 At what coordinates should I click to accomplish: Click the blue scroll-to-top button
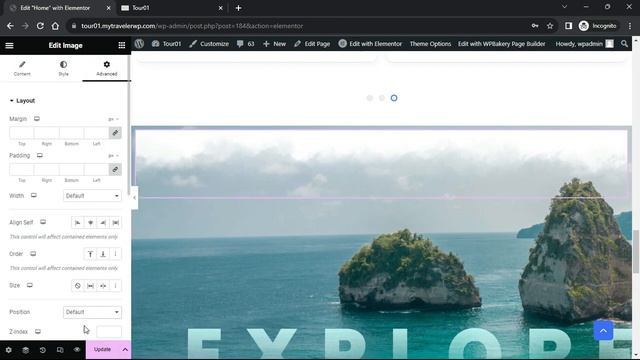[603, 331]
